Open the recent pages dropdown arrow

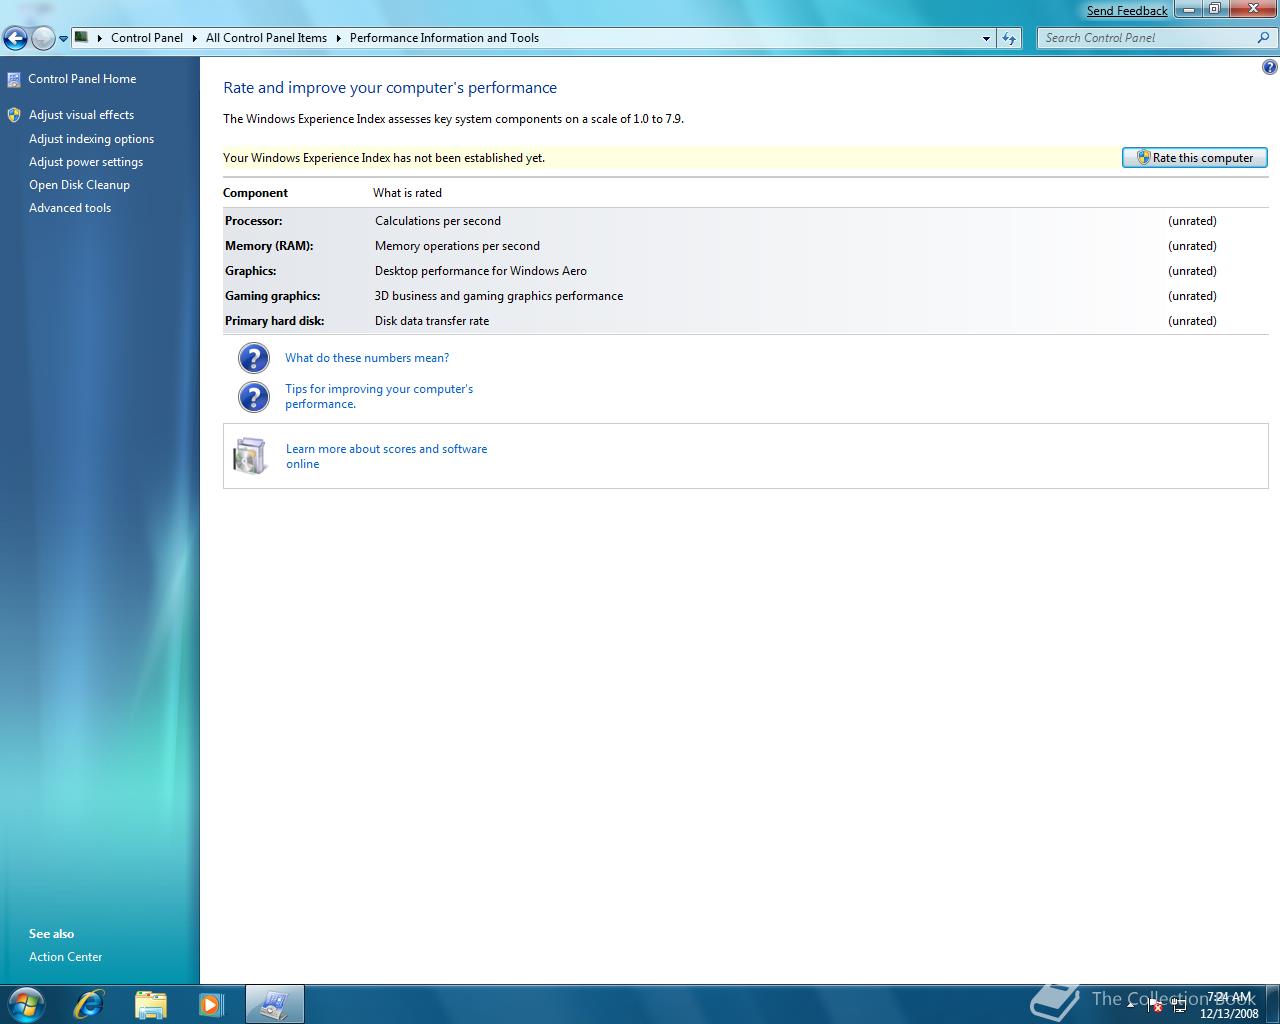click(63, 39)
